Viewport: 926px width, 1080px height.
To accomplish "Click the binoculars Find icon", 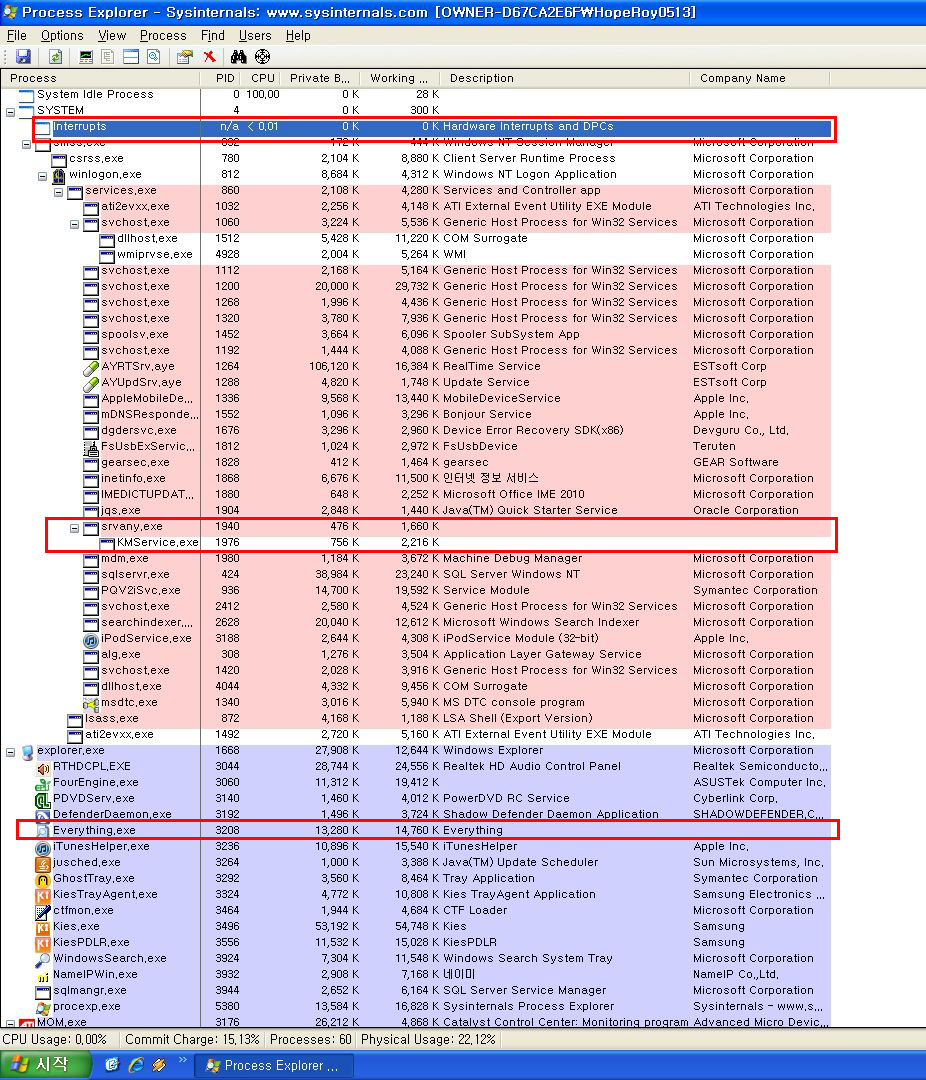I will [238, 56].
